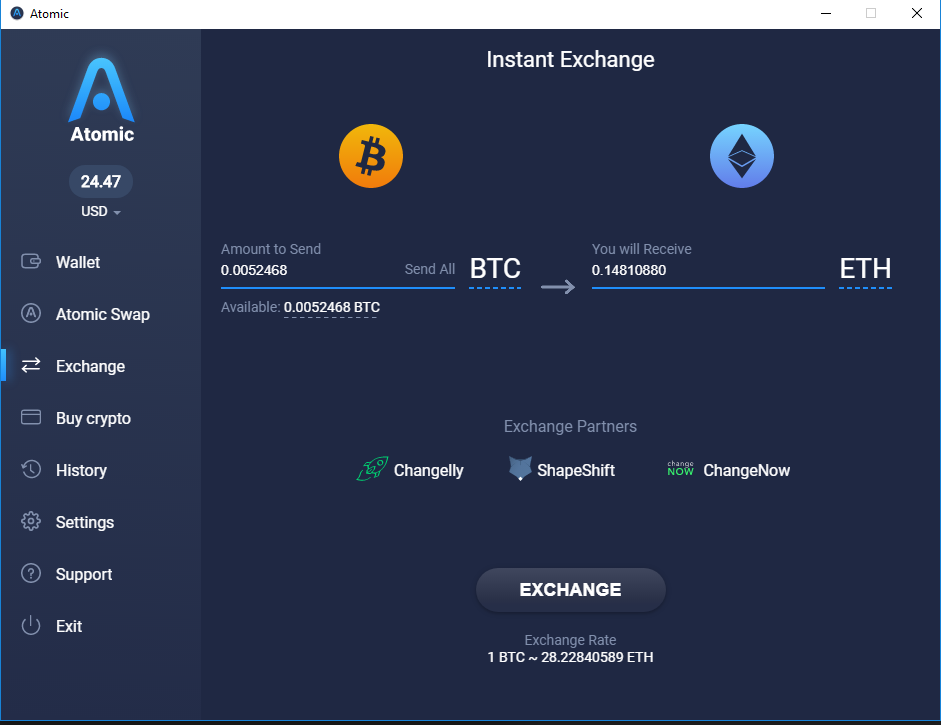The image size is (941, 725).
Task: Click the ChangeNow partner name
Action: coord(747,470)
